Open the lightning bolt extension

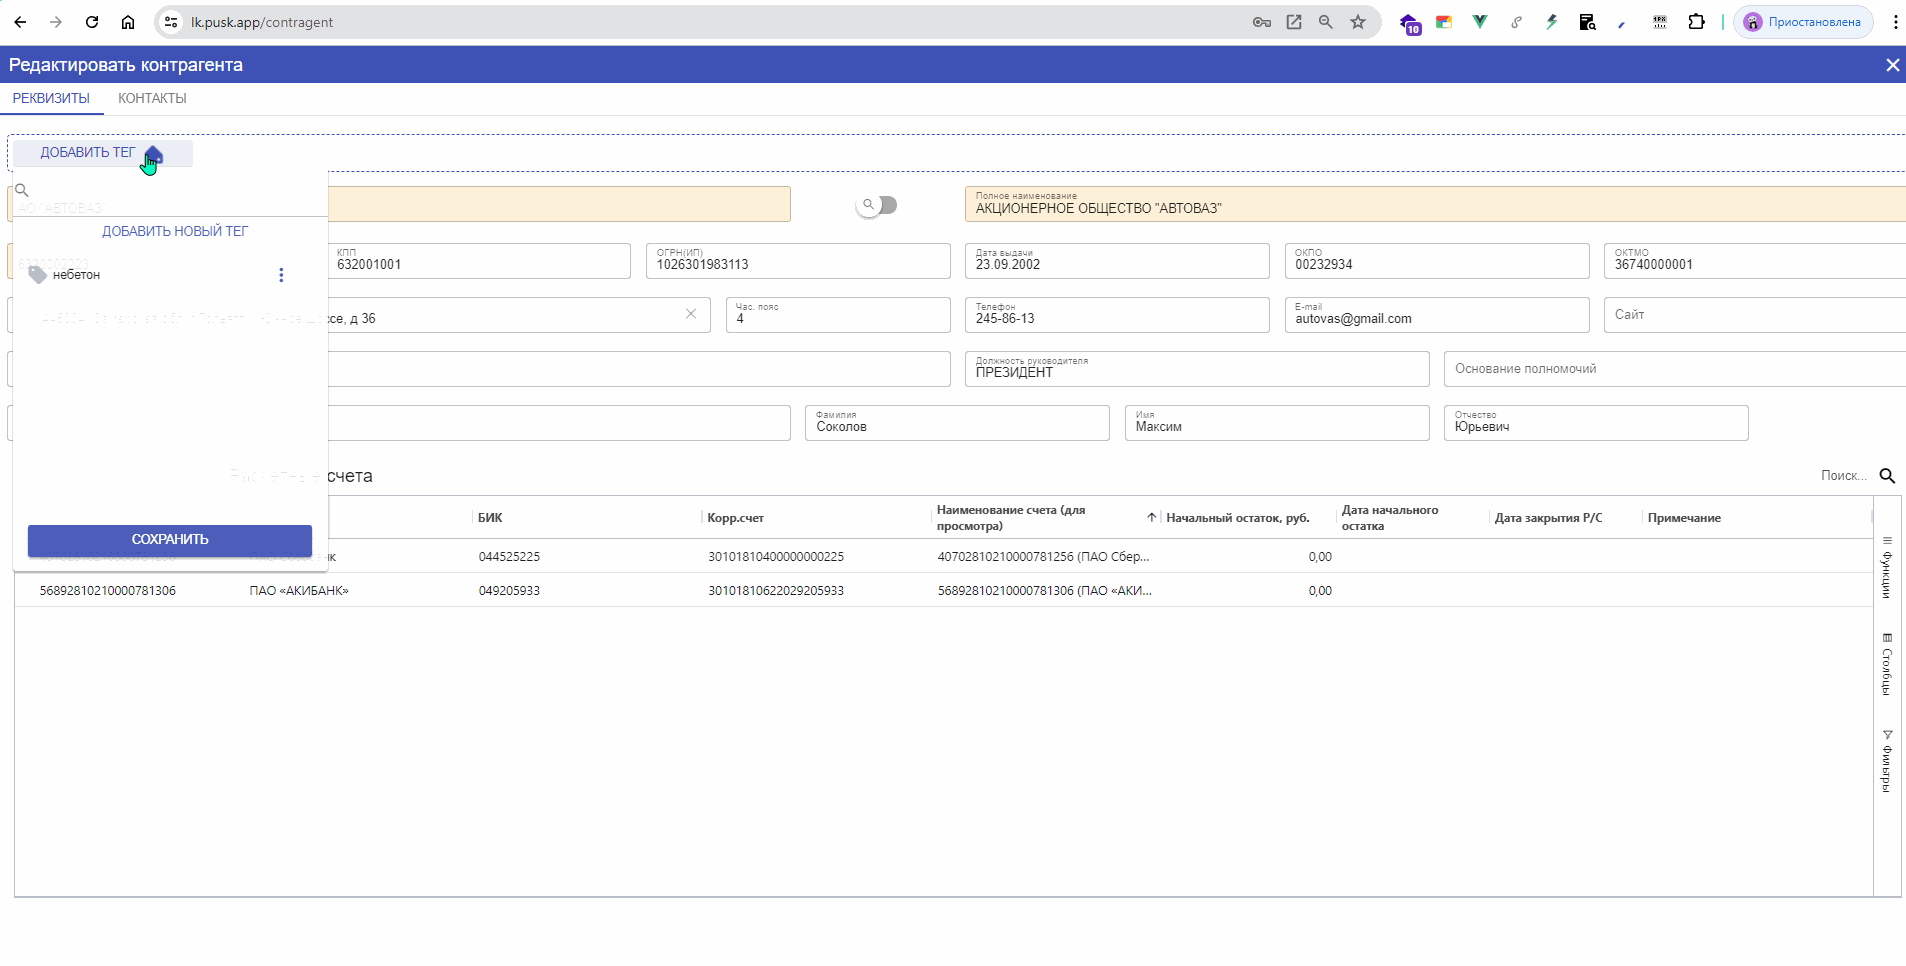coord(1552,22)
